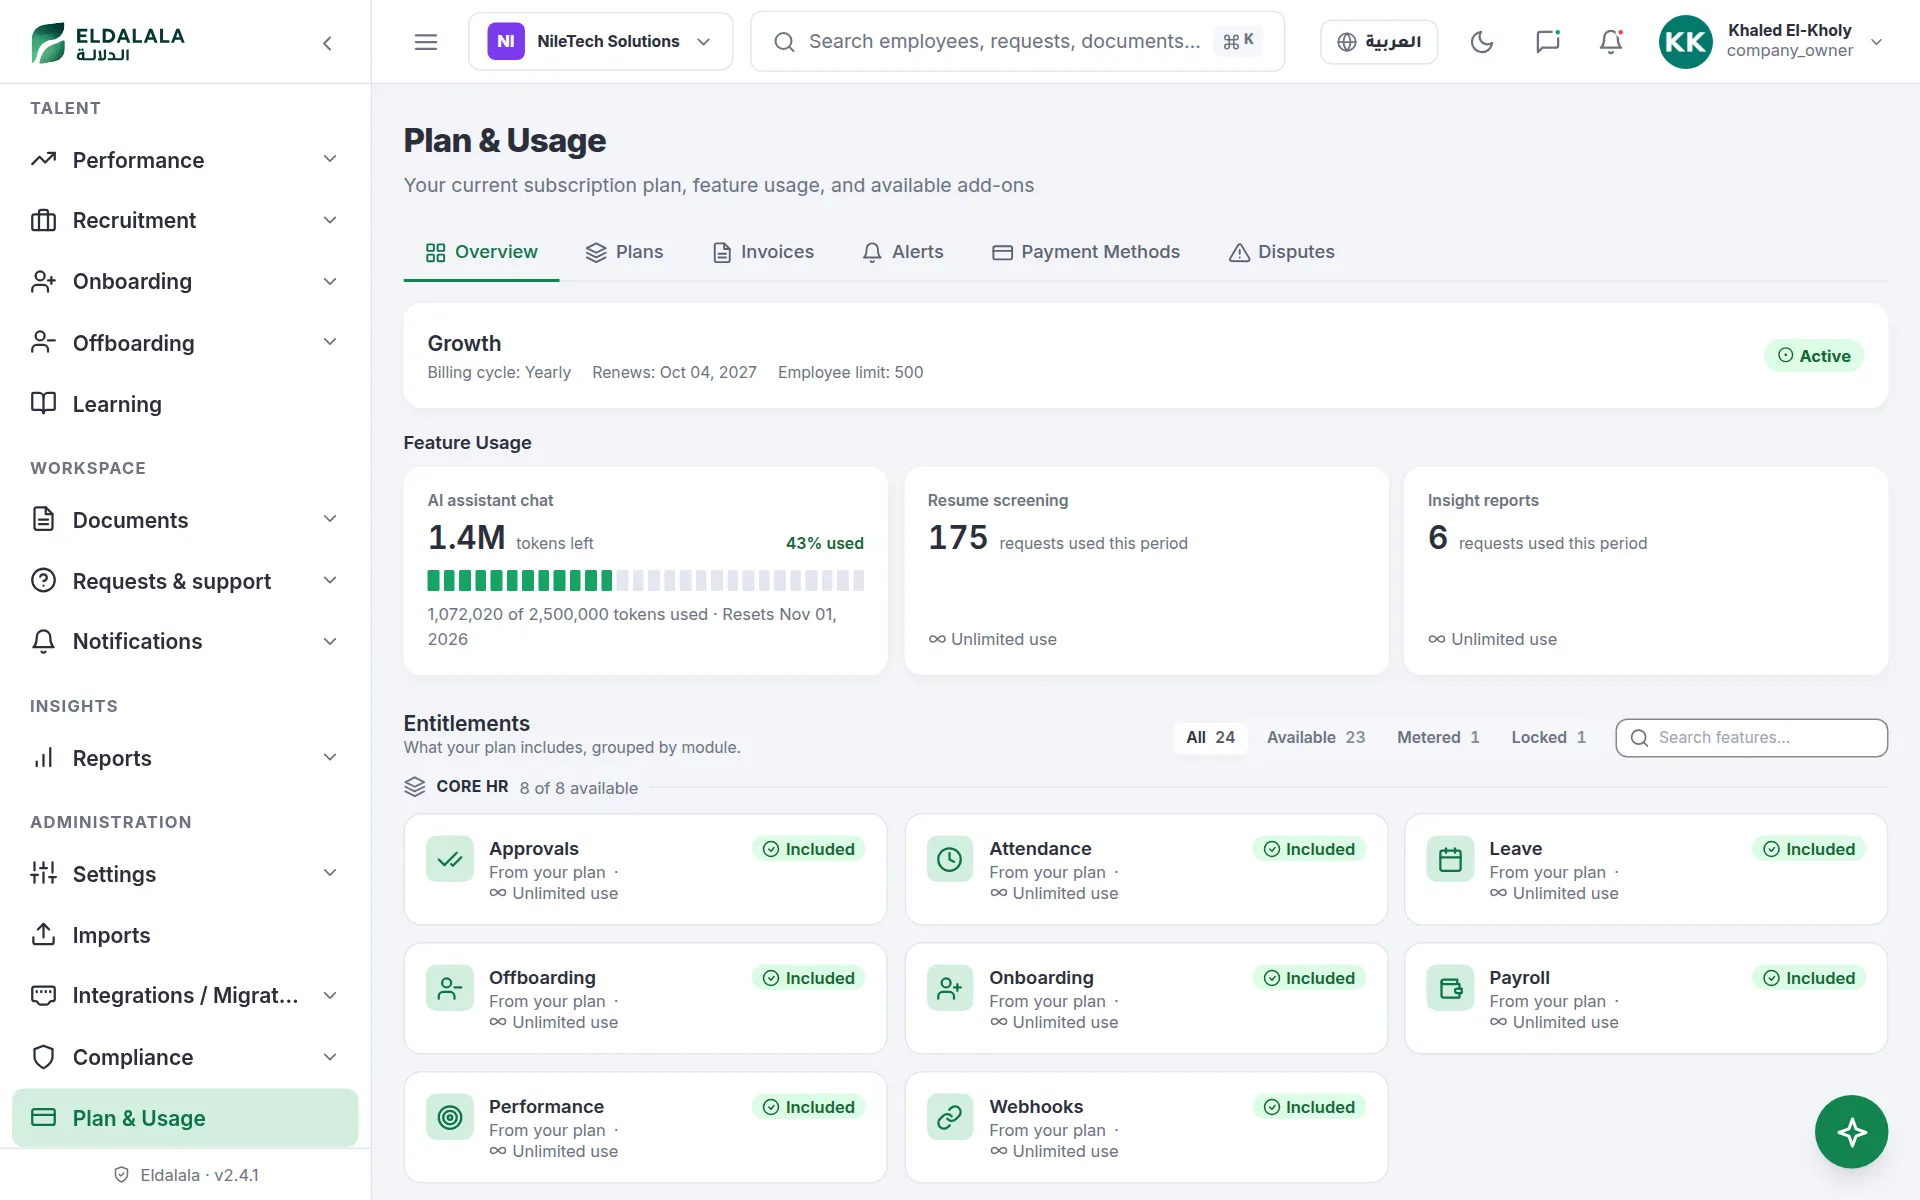Open the Disputes tab
Viewport: 1920px width, 1200px height.
pyautogui.click(x=1282, y=252)
